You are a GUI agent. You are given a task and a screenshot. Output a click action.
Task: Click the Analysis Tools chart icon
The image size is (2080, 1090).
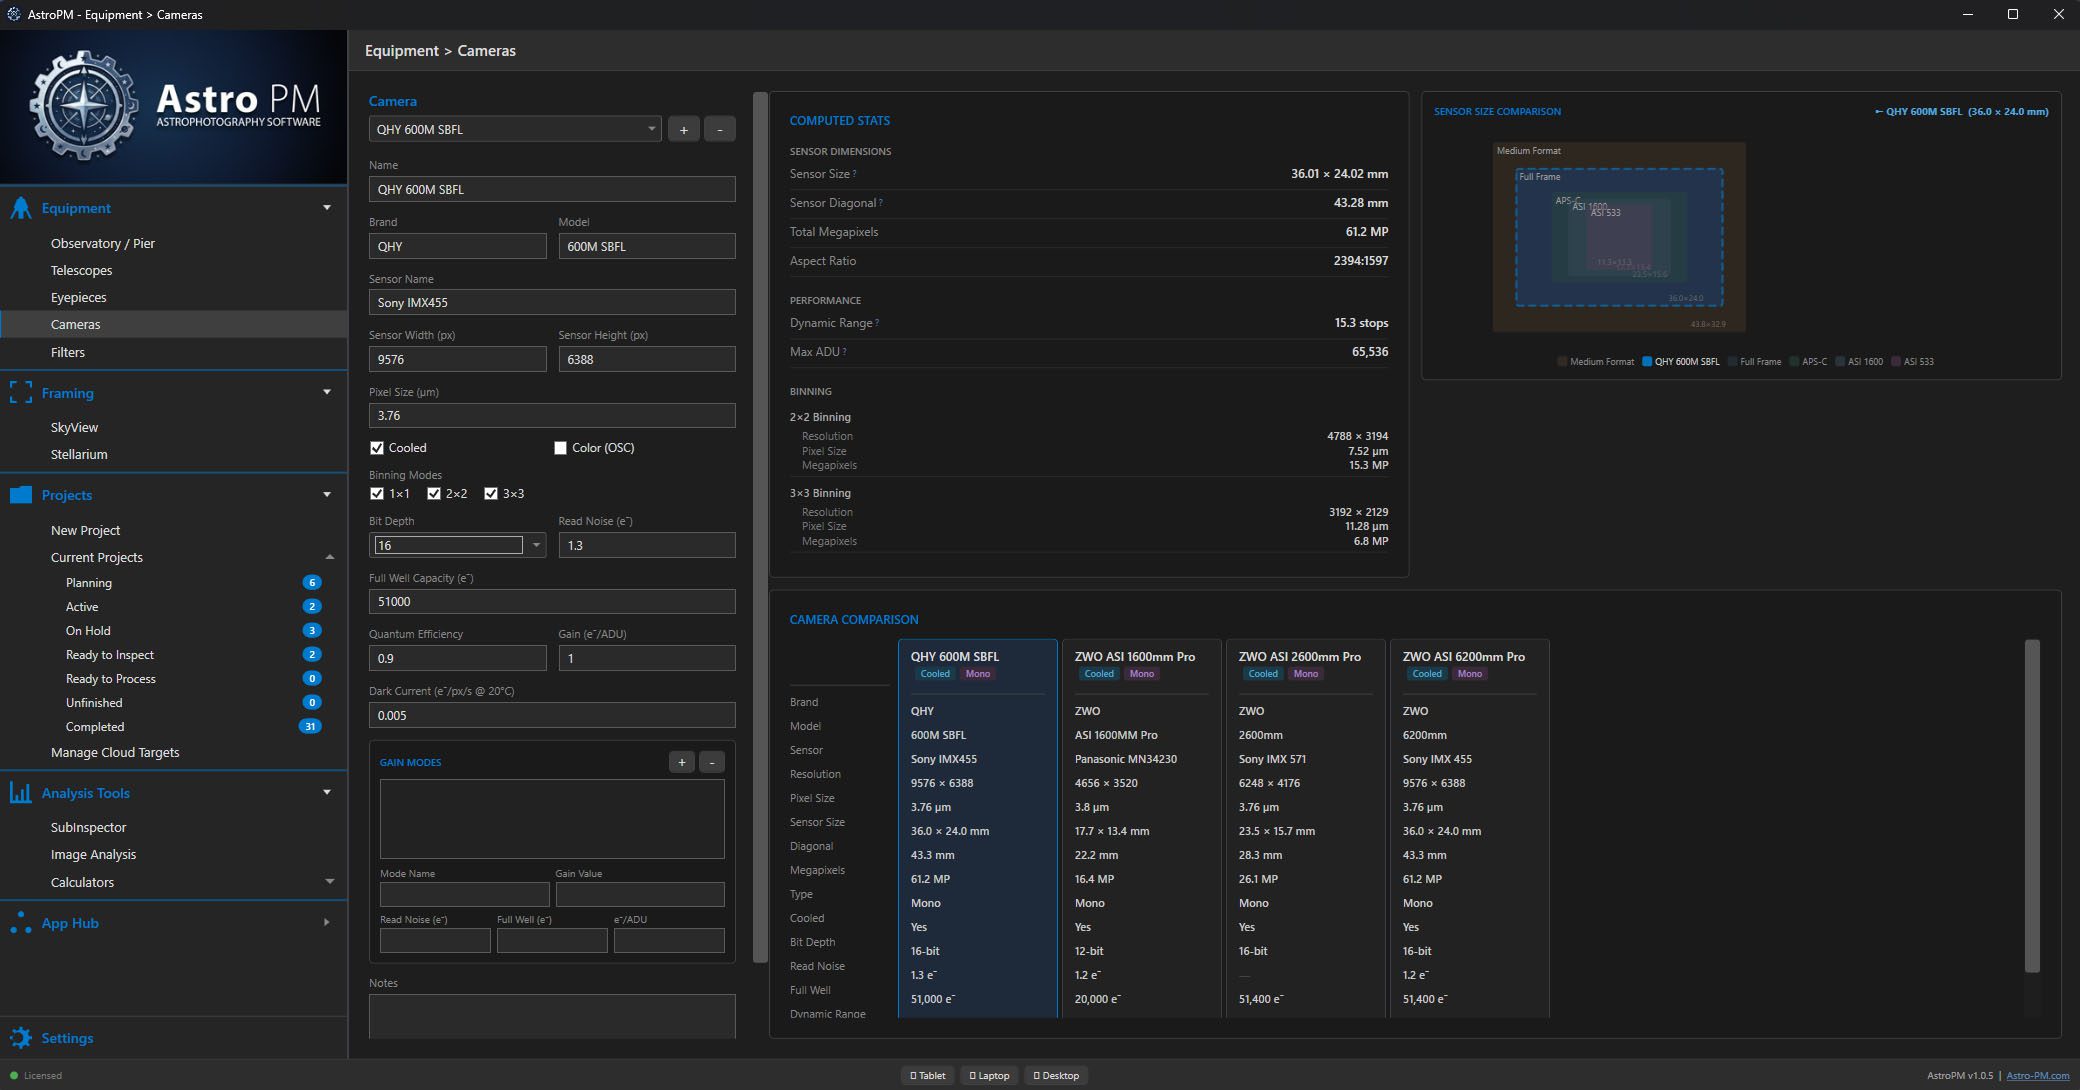(21, 793)
